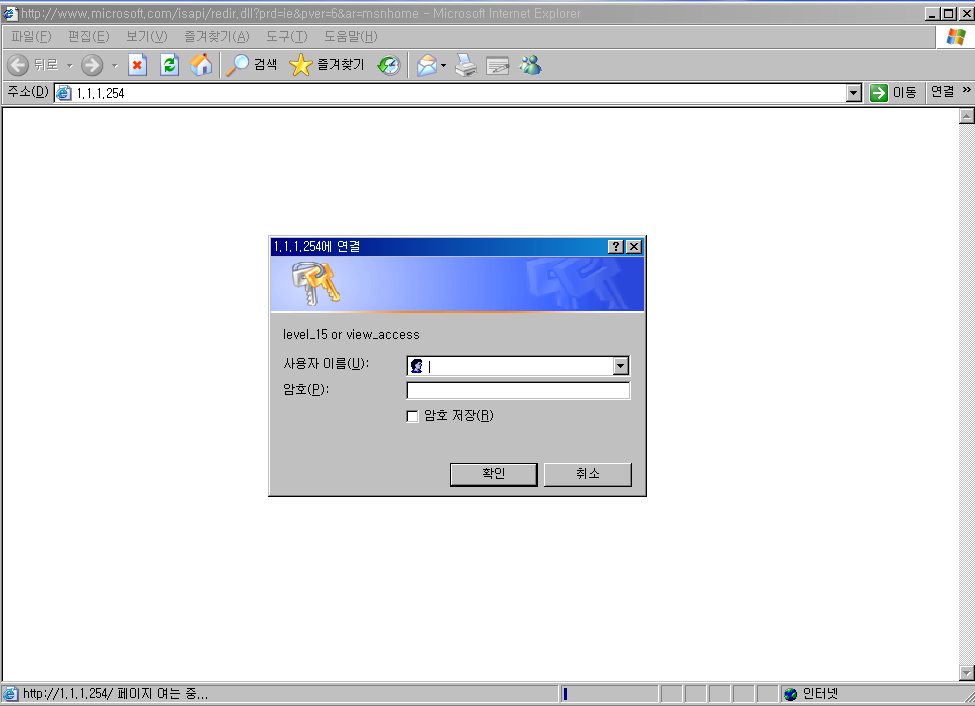
Task: Stop page loading with red X icon
Action: [137, 65]
